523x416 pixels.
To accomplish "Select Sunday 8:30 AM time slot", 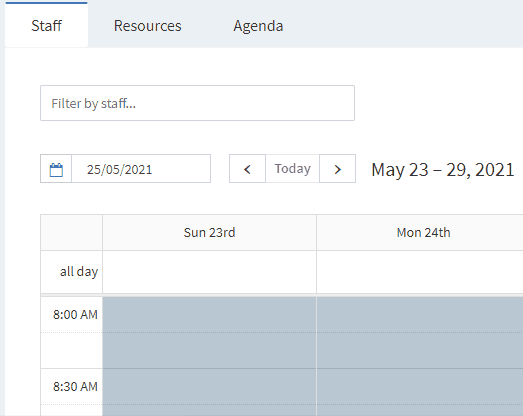I will (209, 387).
